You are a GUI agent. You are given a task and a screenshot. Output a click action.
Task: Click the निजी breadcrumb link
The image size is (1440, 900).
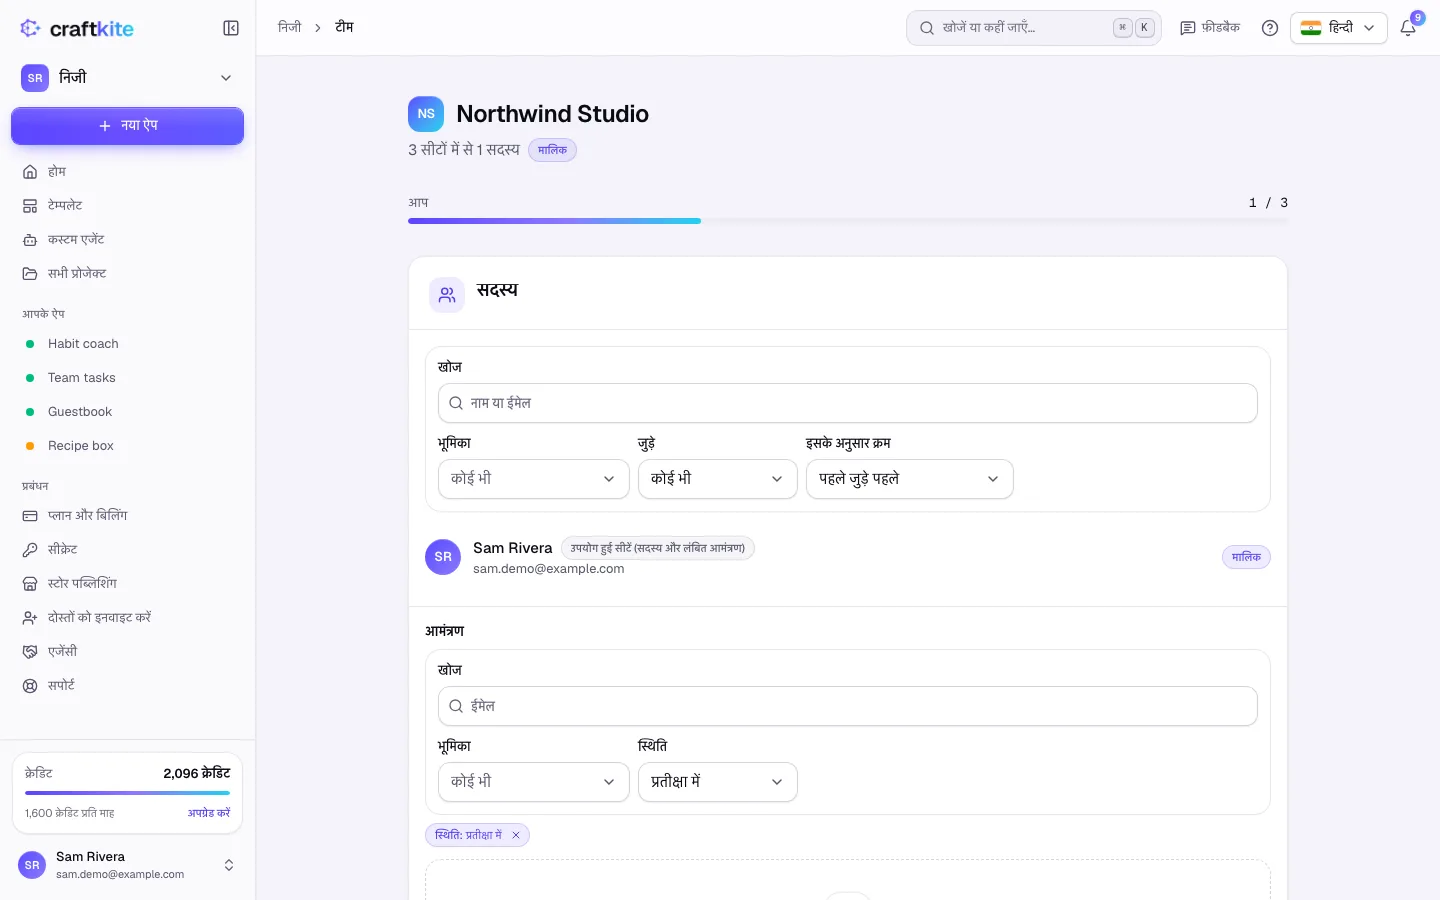pos(290,27)
